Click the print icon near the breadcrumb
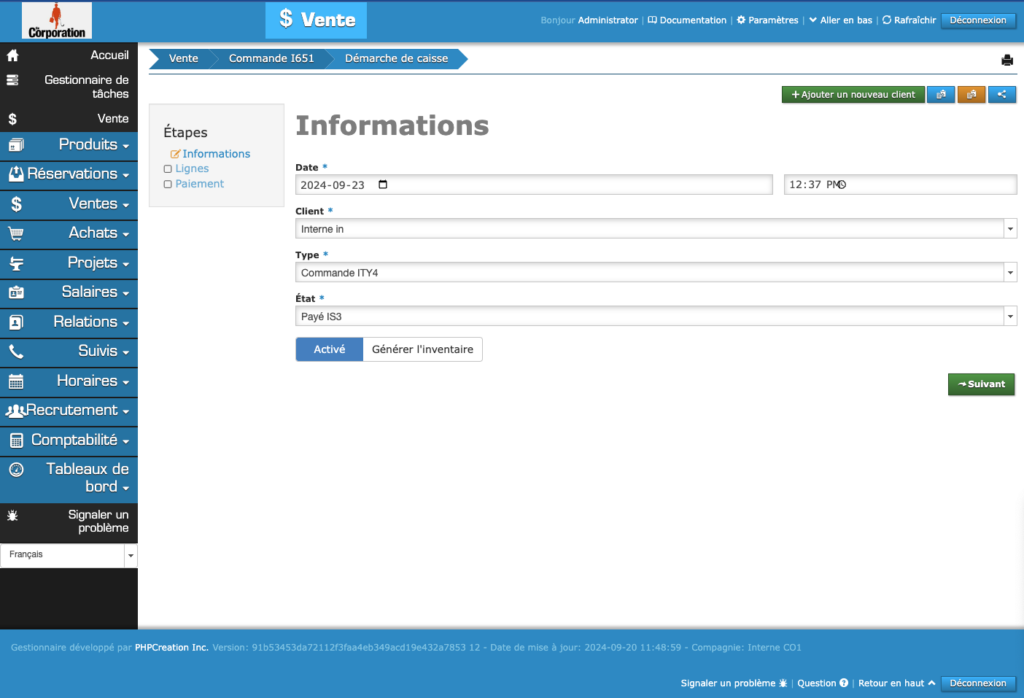The width and height of the screenshot is (1024, 698). tap(1007, 60)
